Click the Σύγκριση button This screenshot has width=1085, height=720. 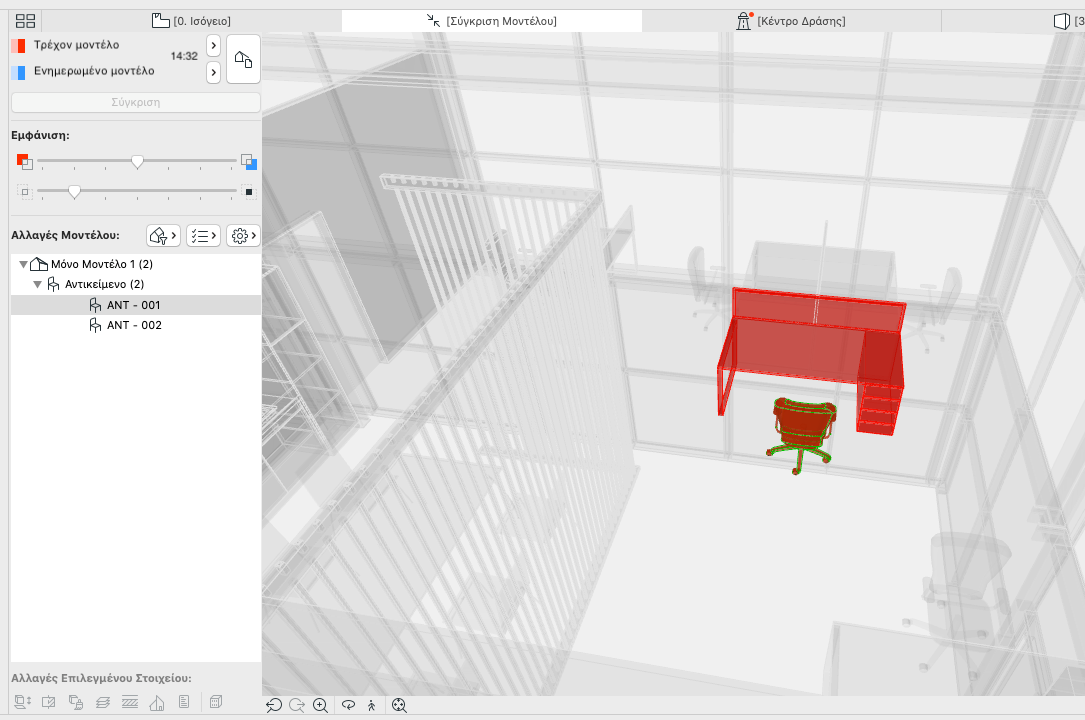(x=136, y=102)
